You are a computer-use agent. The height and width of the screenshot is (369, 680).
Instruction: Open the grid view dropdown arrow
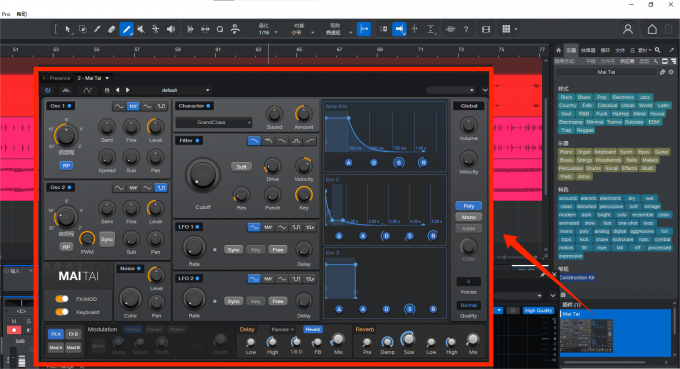(516, 29)
